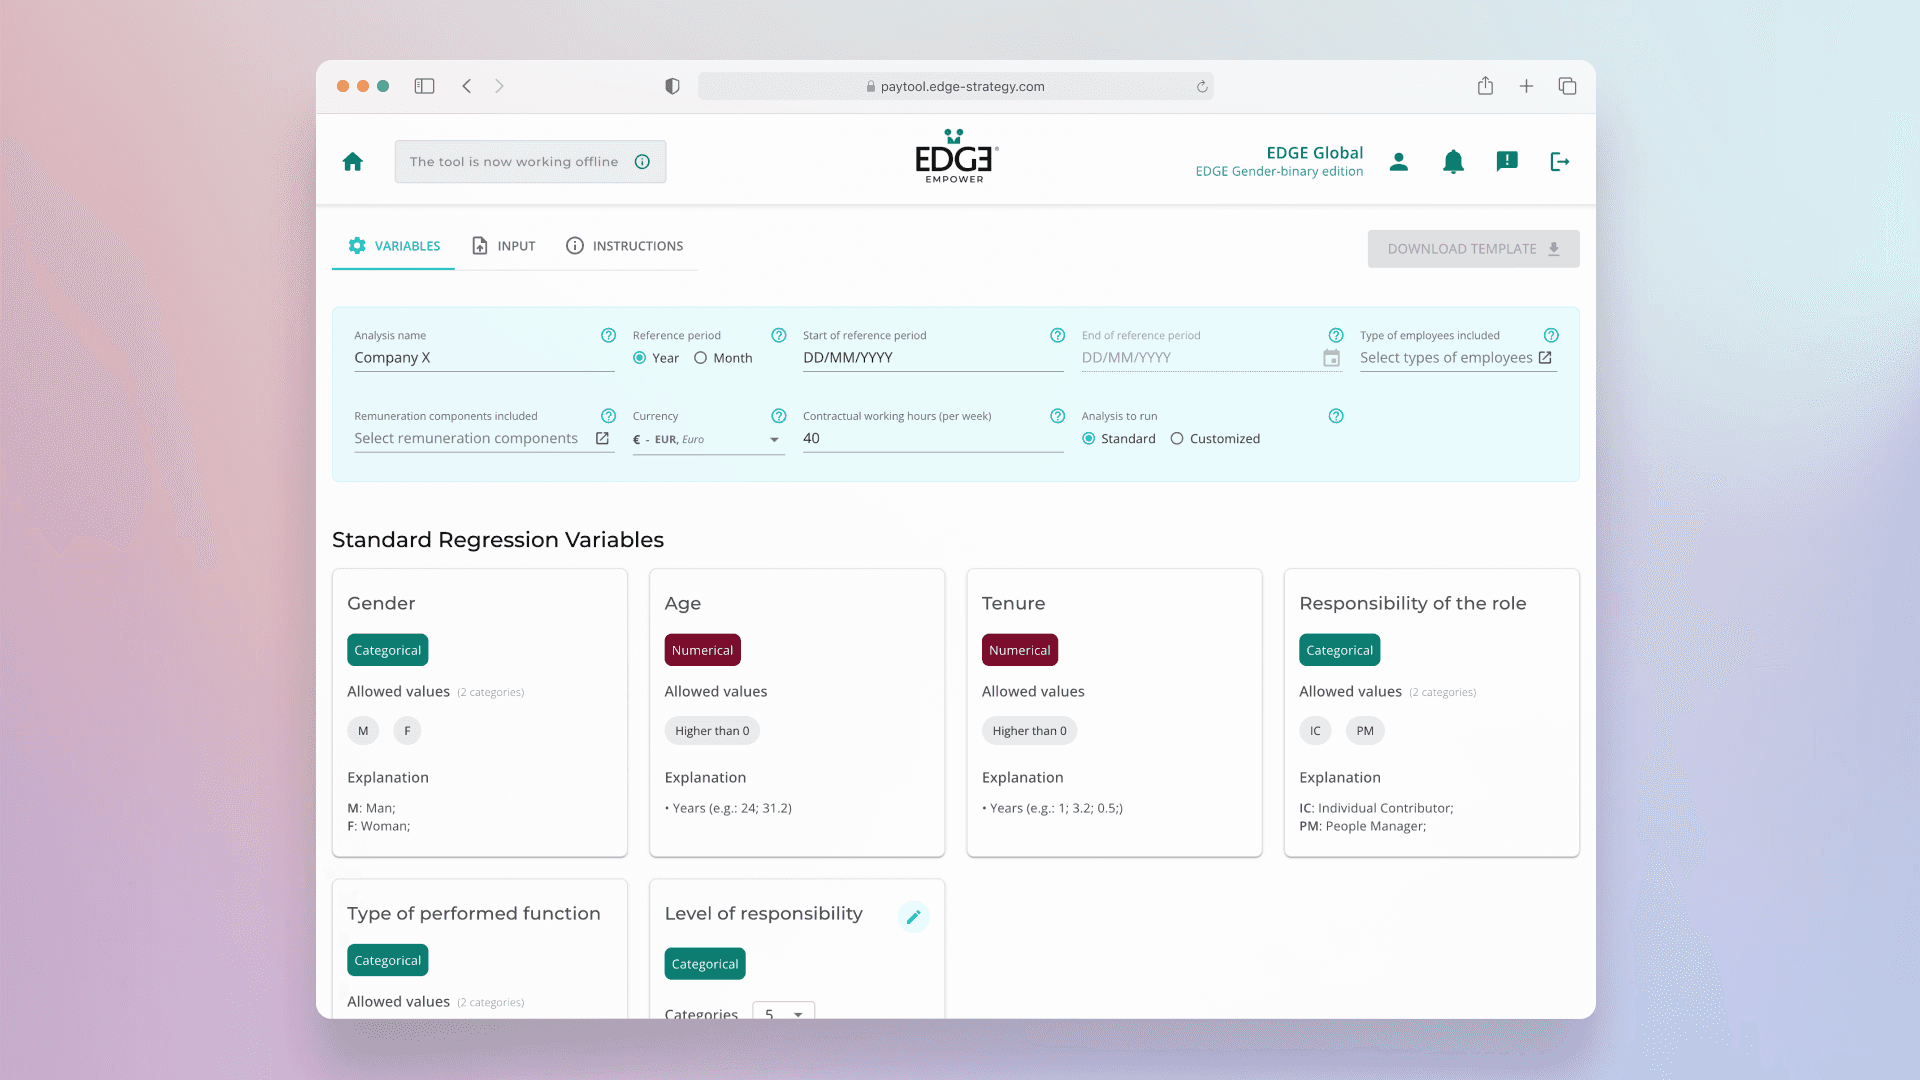This screenshot has height=1080, width=1920.
Task: Select the Month reference period option
Action: 701,358
